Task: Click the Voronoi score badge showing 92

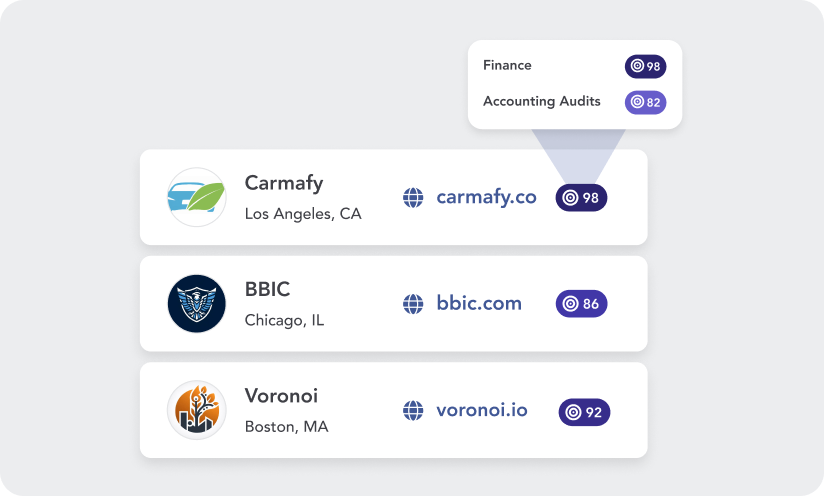Action: [x=584, y=411]
